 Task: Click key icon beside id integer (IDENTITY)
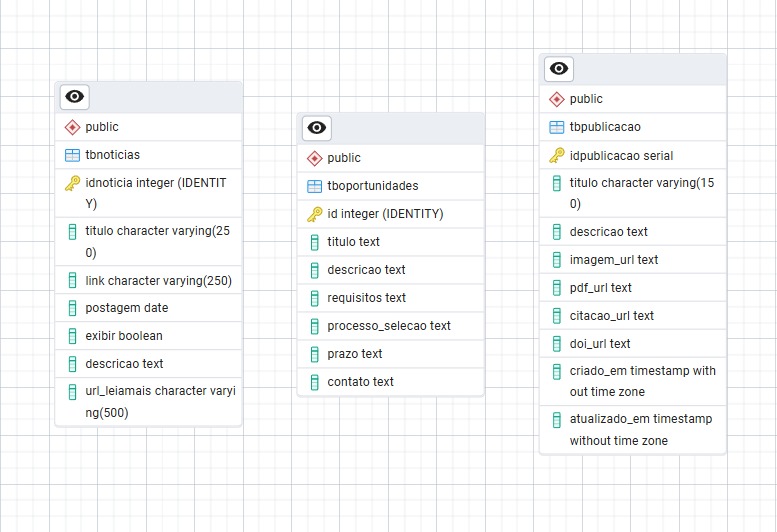314,214
